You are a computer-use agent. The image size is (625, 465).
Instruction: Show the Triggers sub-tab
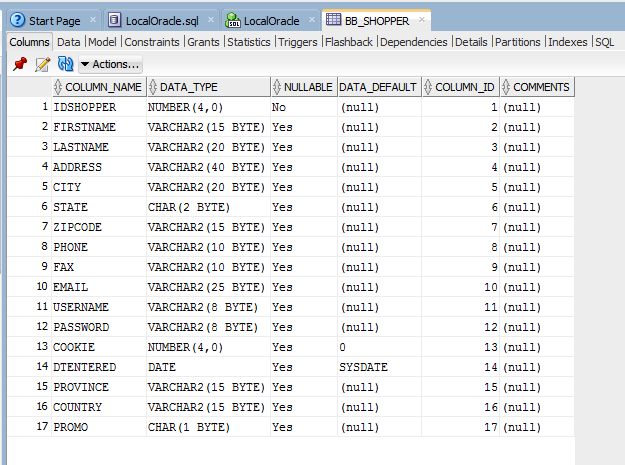pos(297,42)
